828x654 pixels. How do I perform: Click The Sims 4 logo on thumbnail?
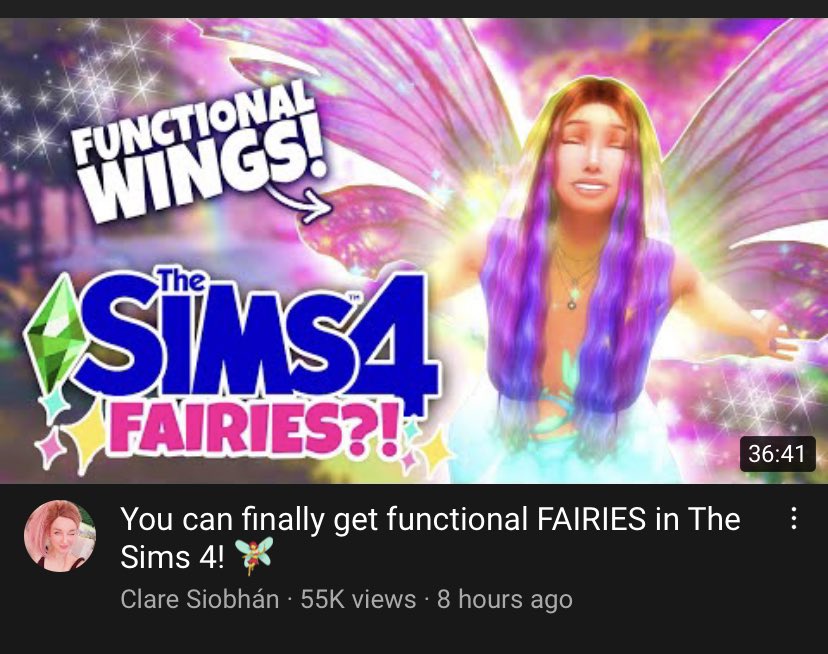coord(232,343)
